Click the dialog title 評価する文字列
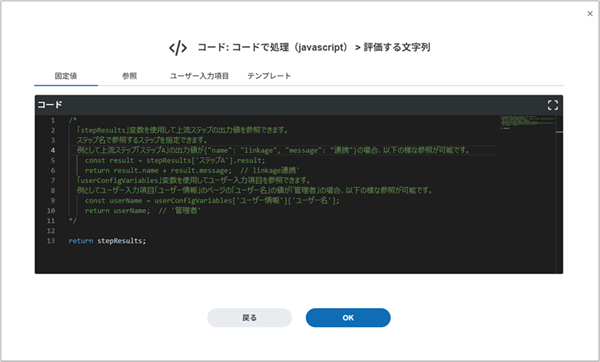Screen dimensions: 600x362 (x=396, y=47)
